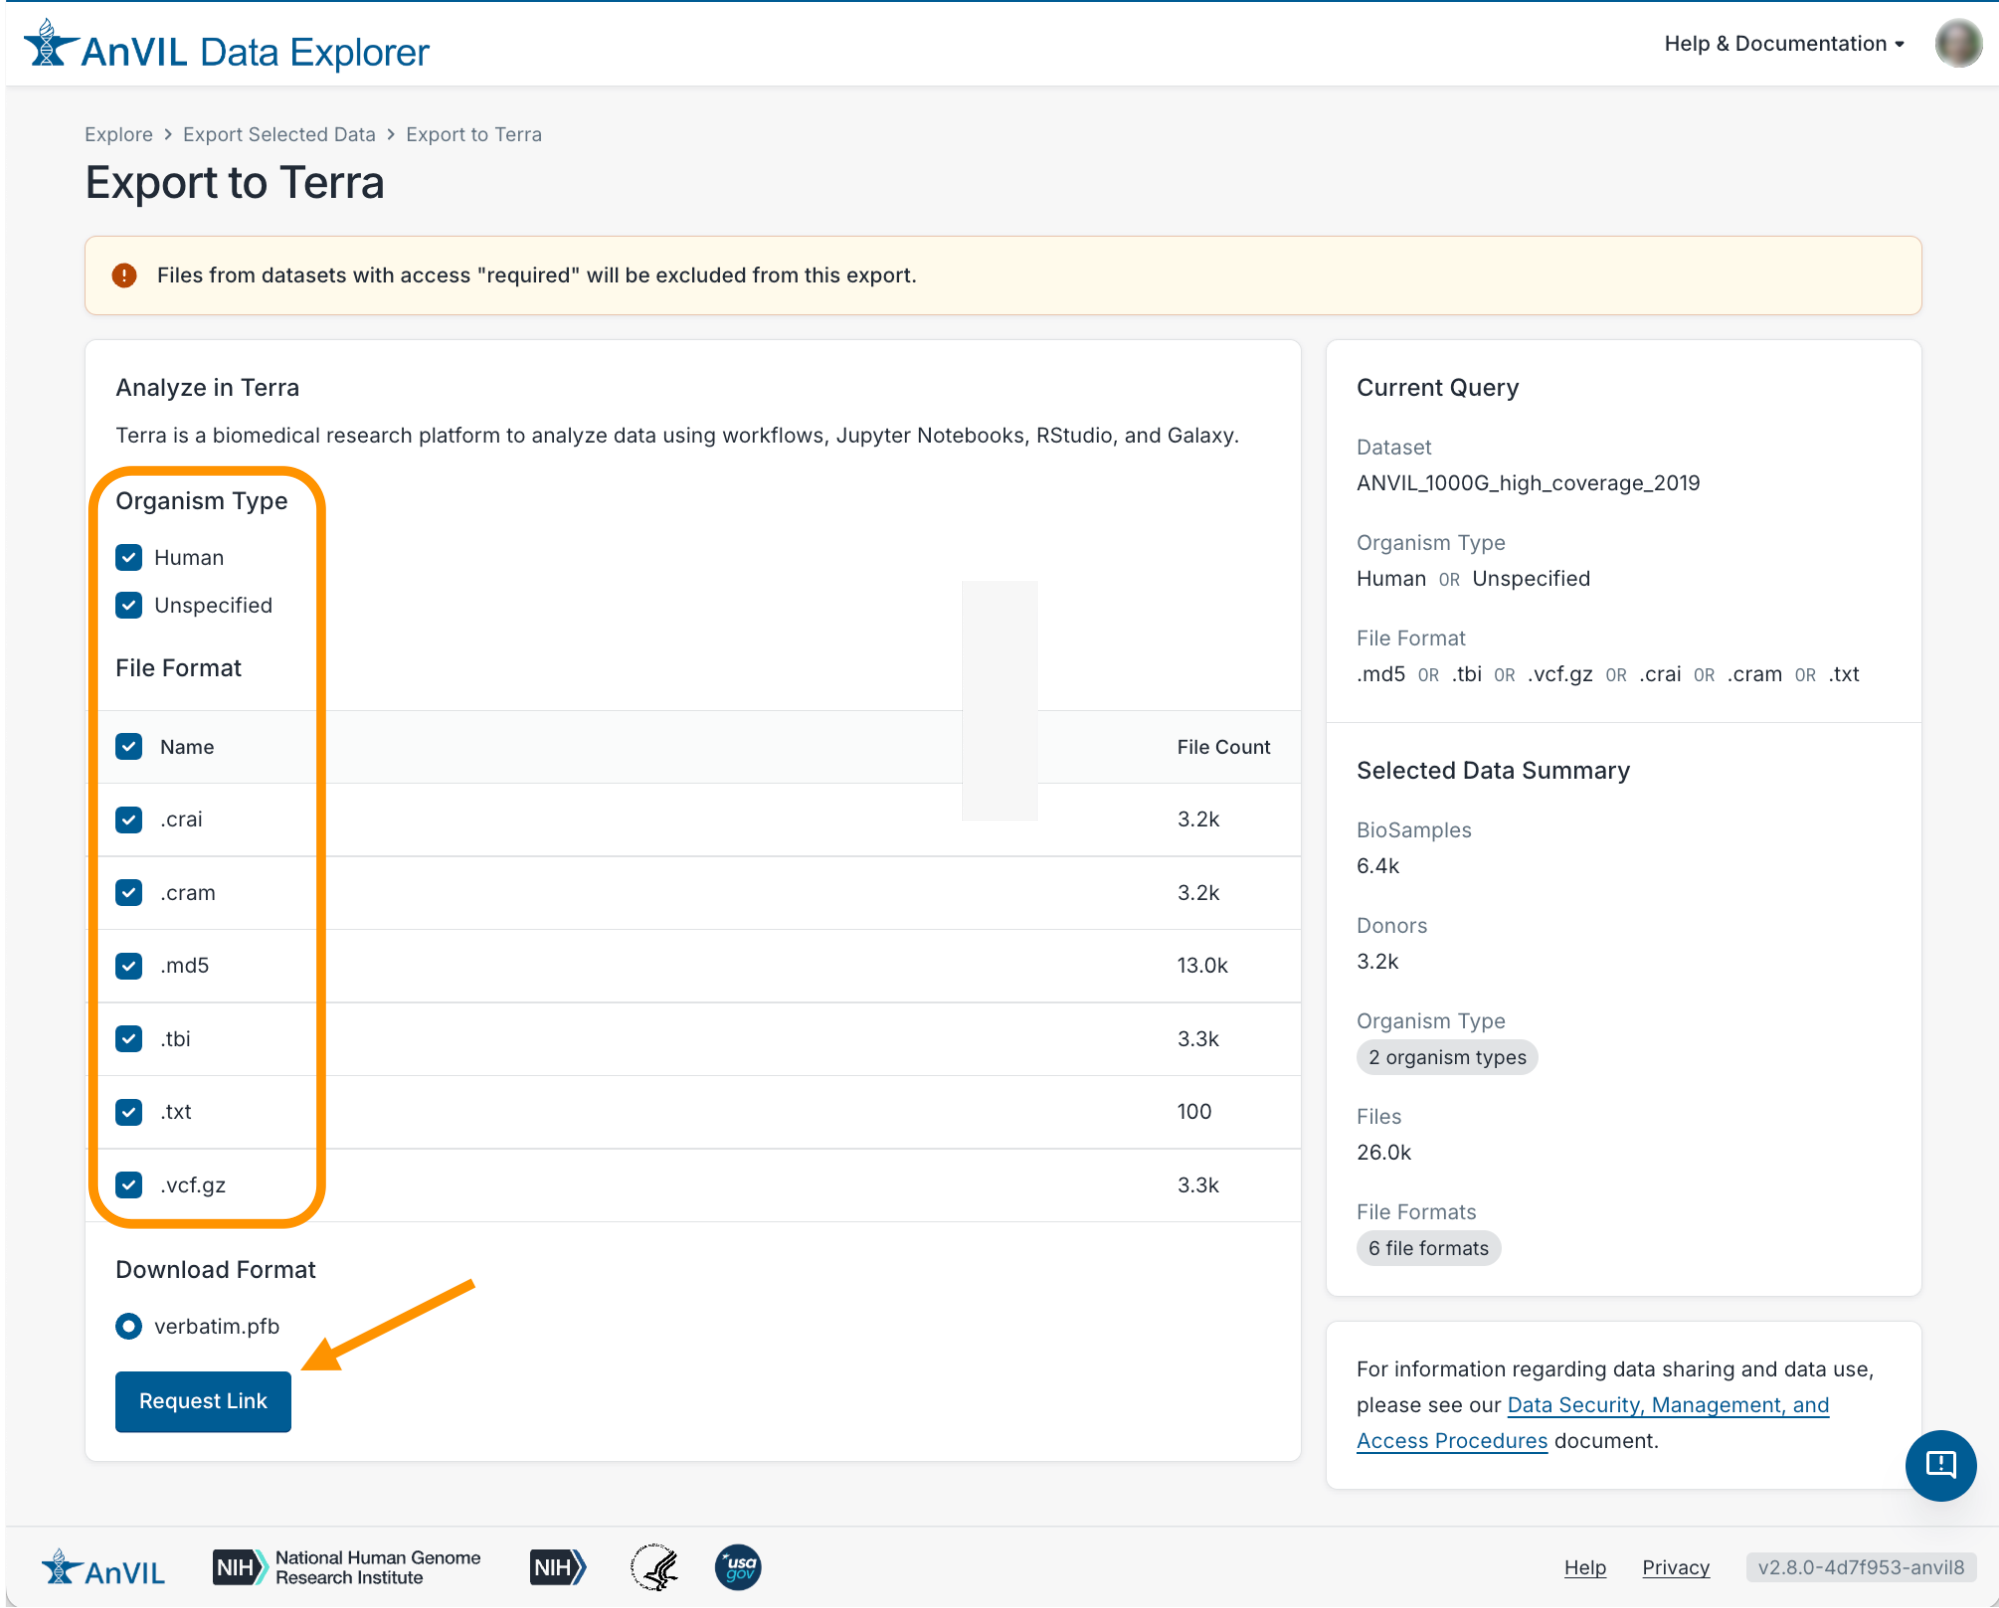1999x1608 pixels.
Task: Click the File Count column header
Action: coord(1223,747)
